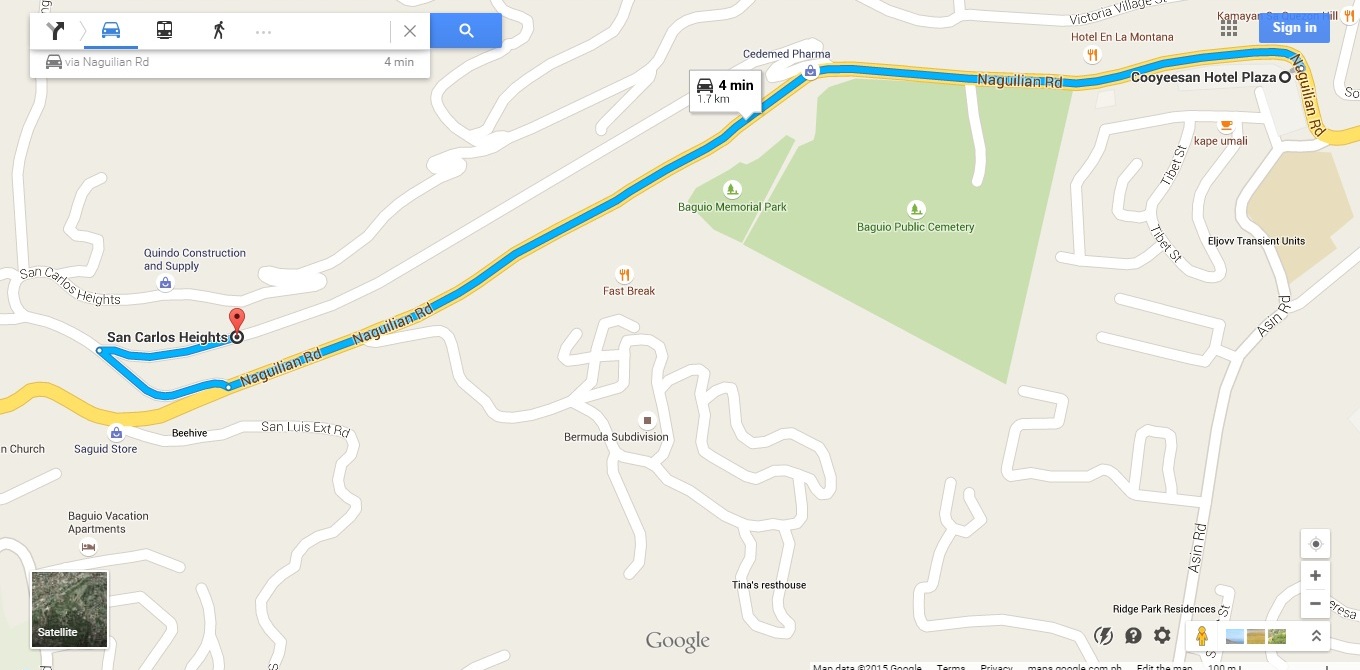
Task: Click the directions arrow icon
Action: [x=55, y=31]
